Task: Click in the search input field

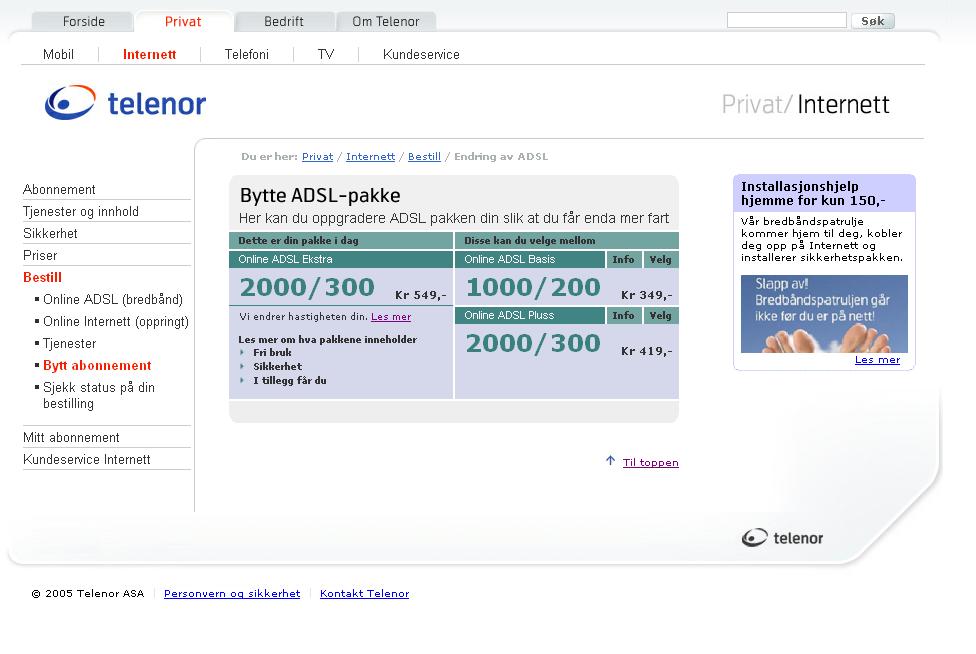Action: click(787, 21)
